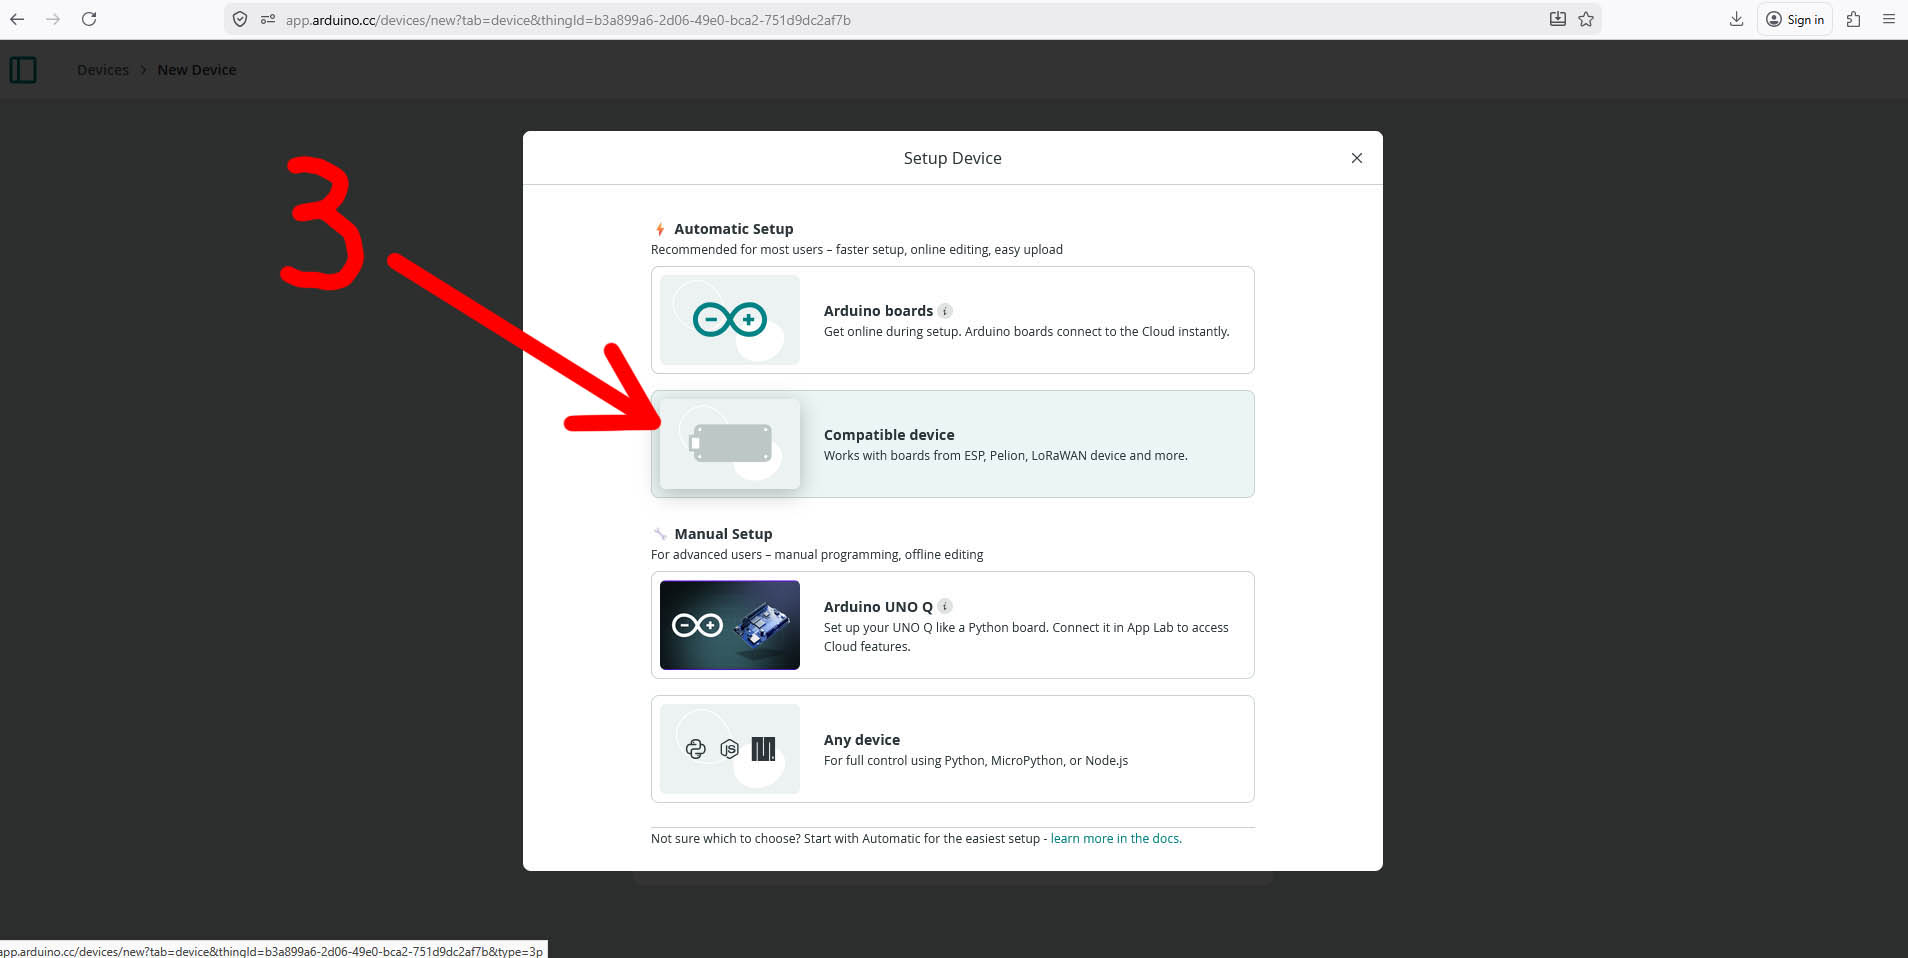Select the Arduino boards setup option
Viewport: 1908px width, 958px height.
953,320
